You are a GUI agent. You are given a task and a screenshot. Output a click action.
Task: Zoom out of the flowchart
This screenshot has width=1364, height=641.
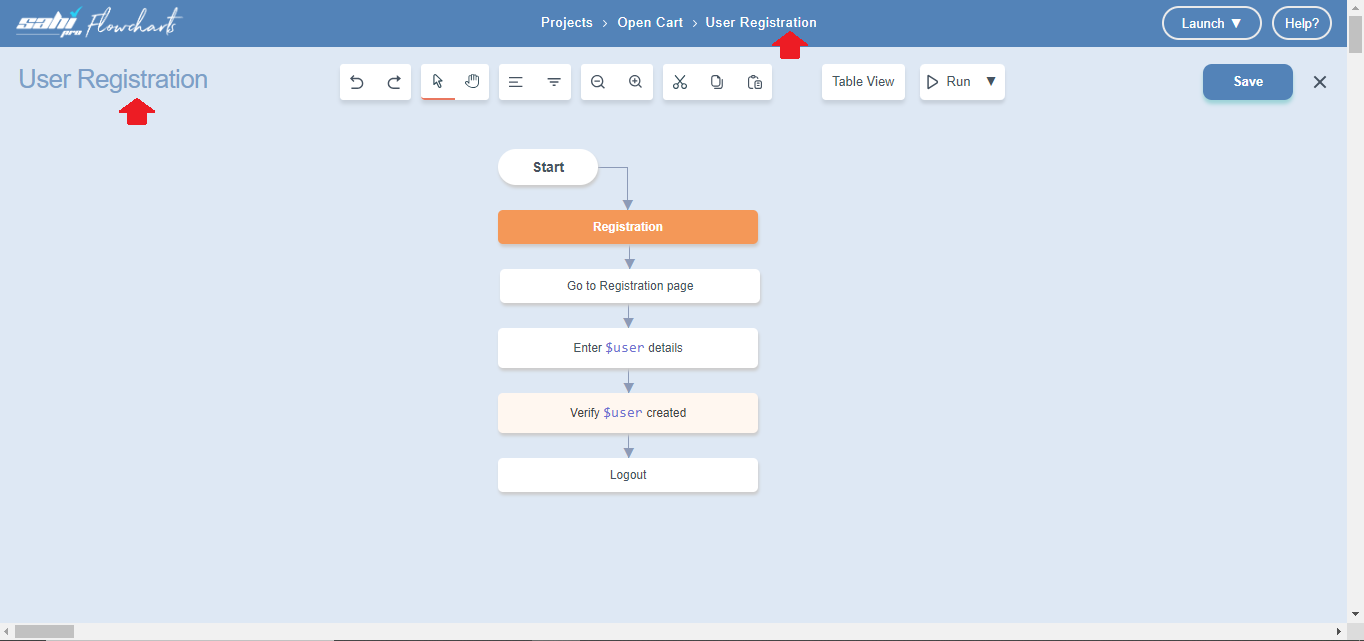[x=598, y=82]
